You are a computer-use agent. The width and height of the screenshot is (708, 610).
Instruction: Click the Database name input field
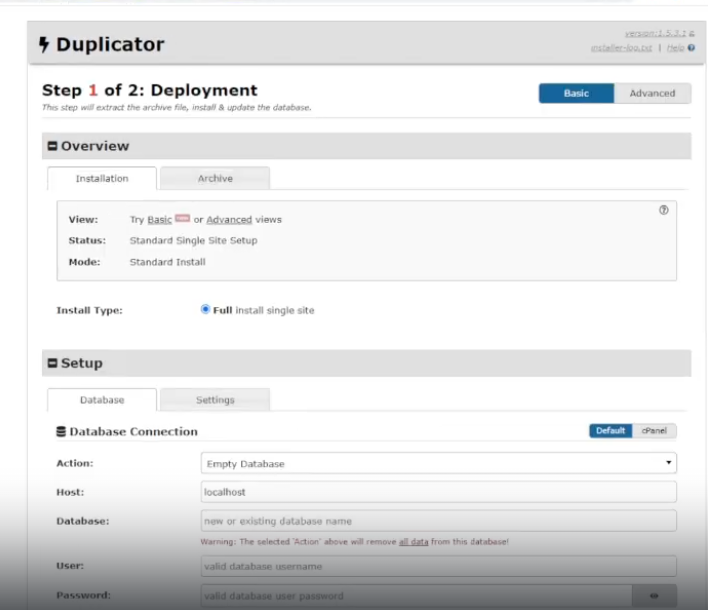point(438,521)
